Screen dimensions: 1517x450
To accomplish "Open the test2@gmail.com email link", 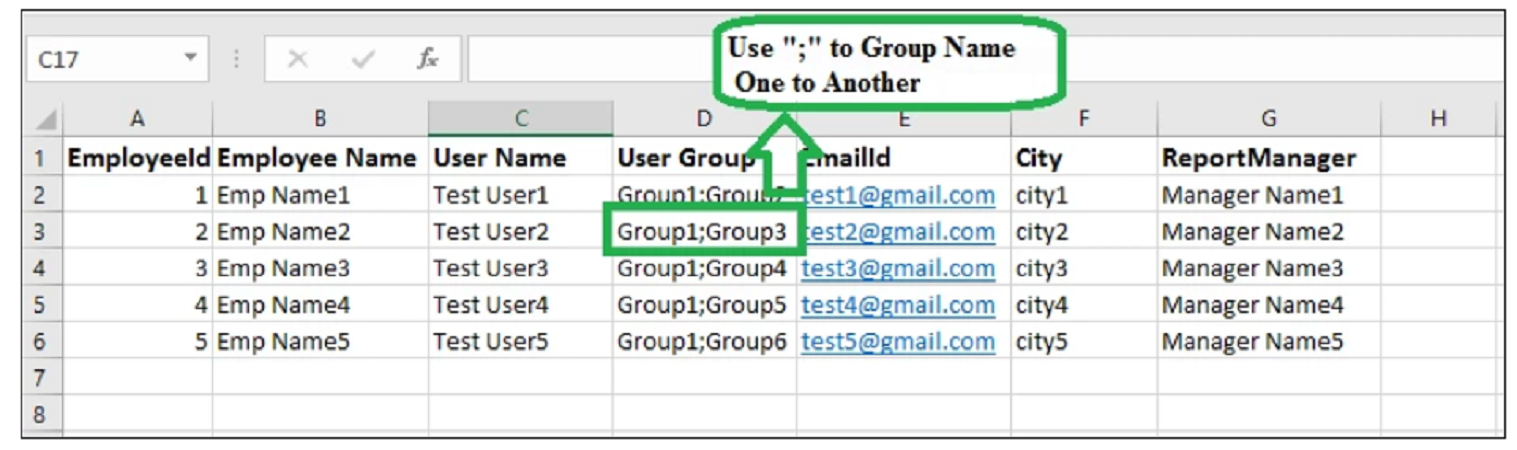I will [x=898, y=232].
